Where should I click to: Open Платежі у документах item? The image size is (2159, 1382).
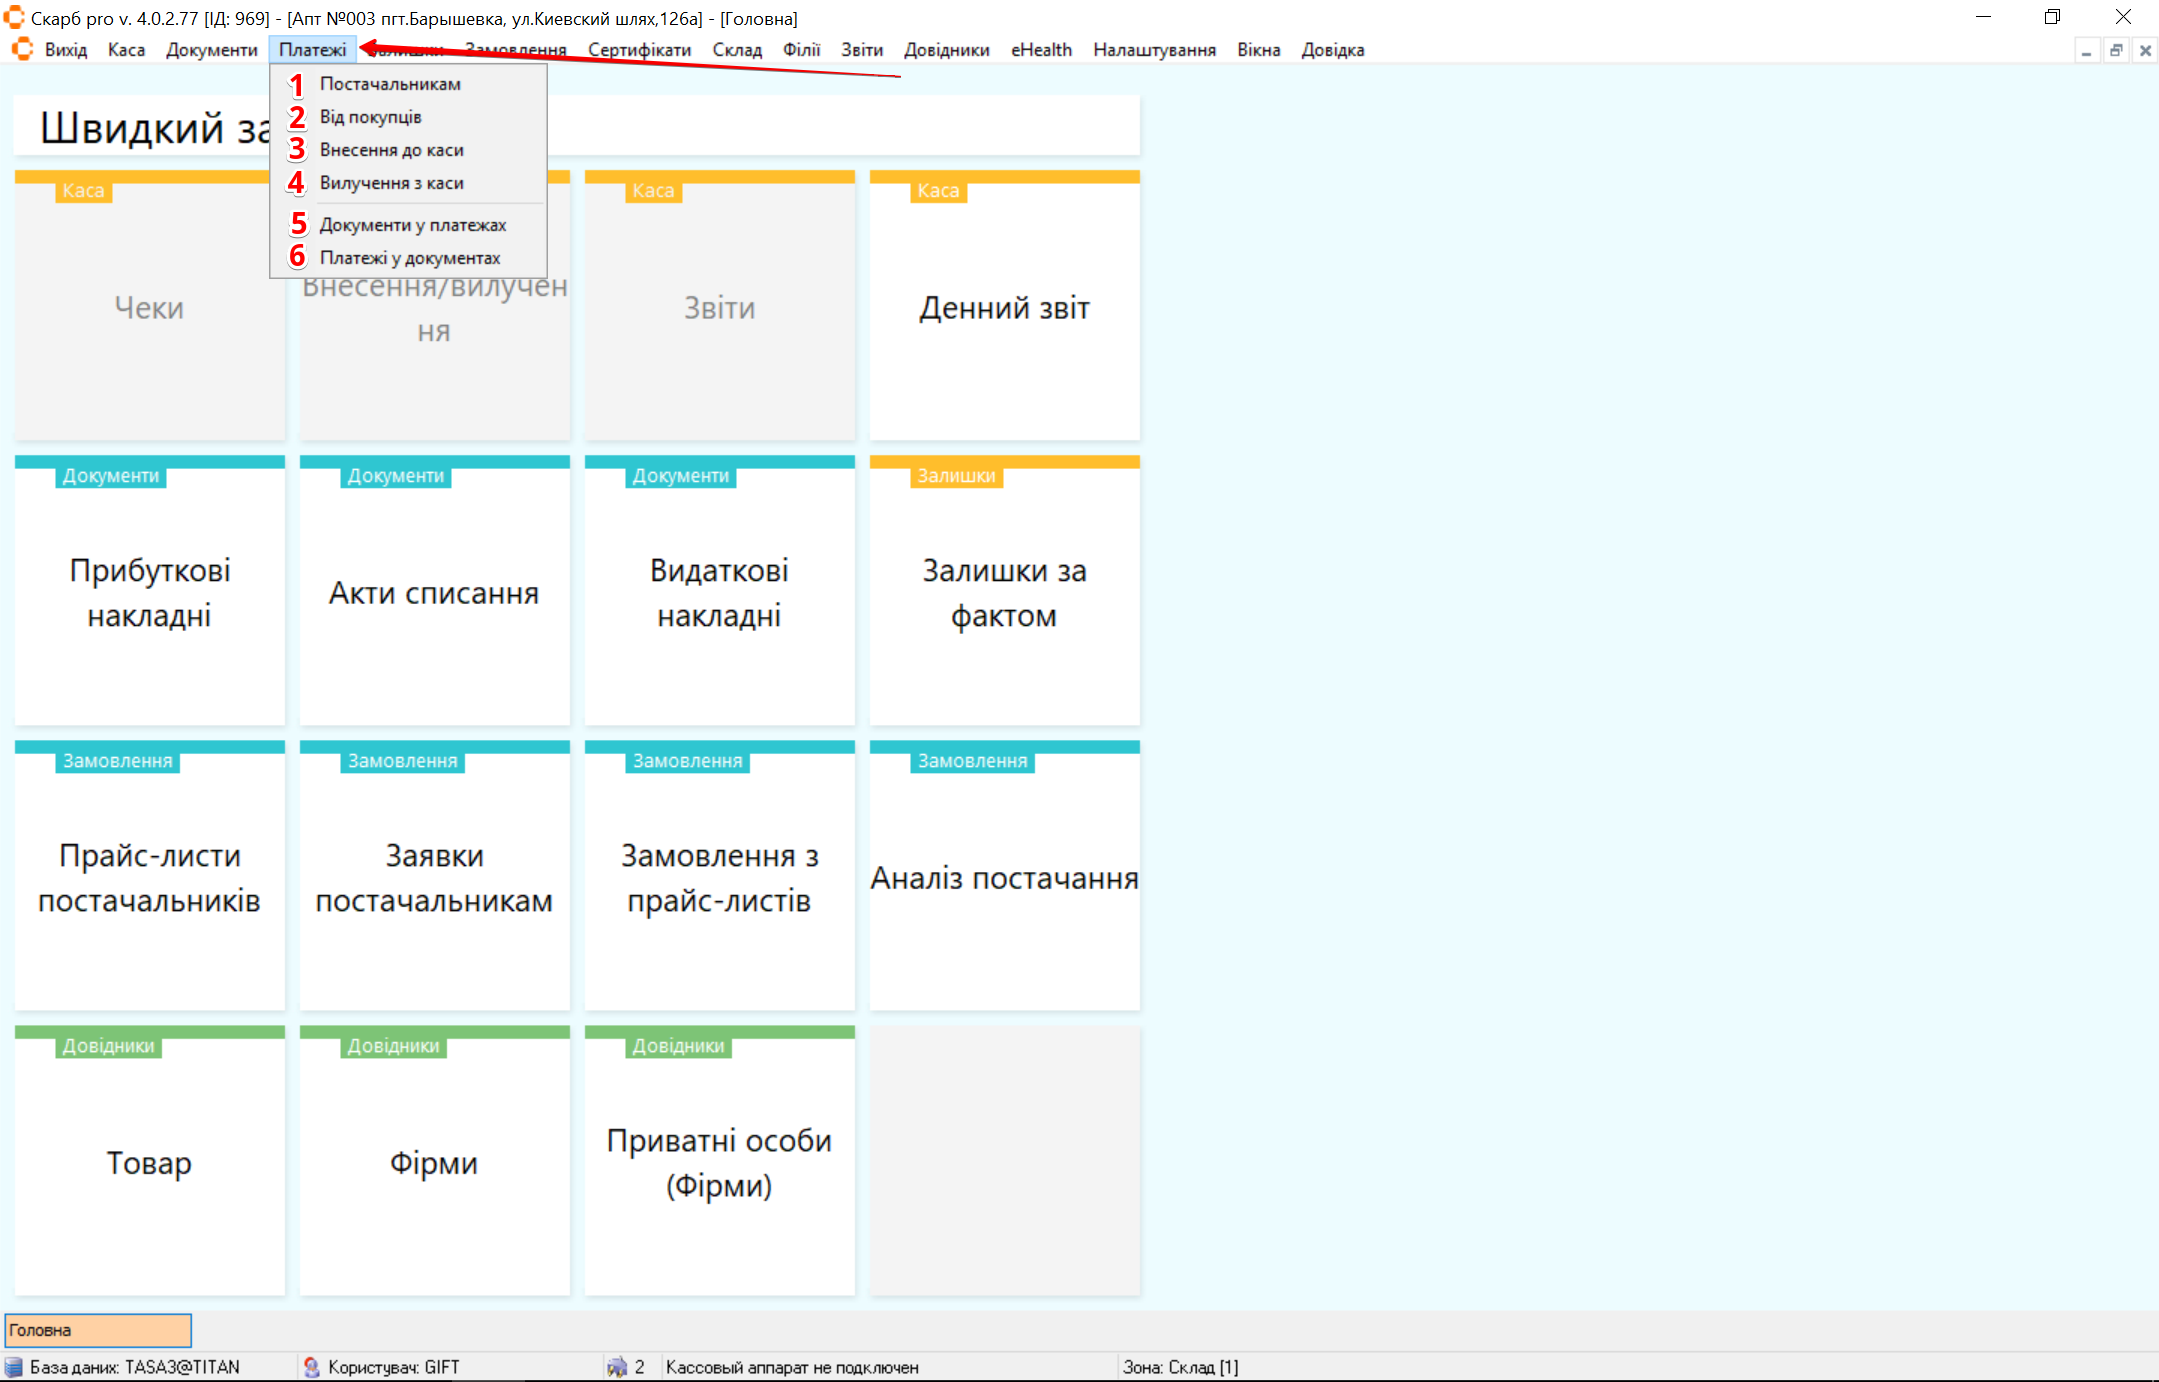pyautogui.click(x=409, y=258)
